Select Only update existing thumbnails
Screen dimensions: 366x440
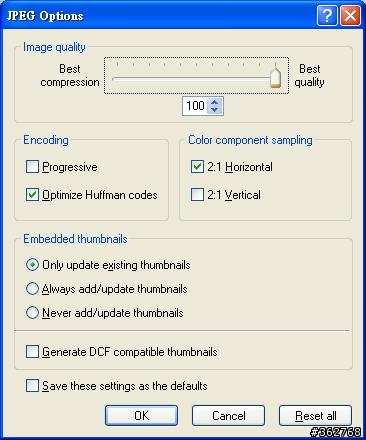[32, 265]
